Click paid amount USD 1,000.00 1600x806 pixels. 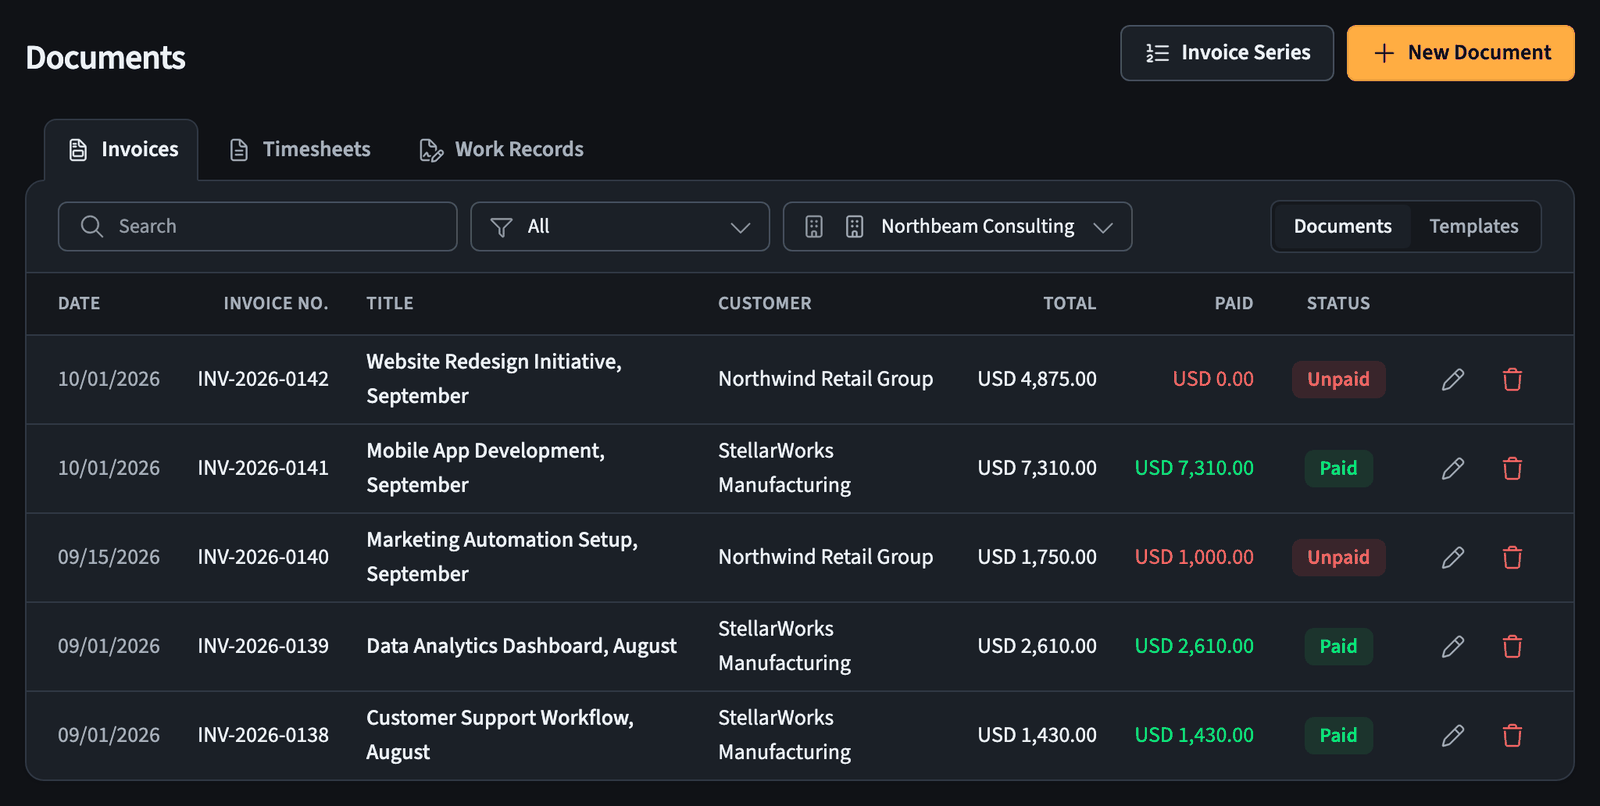click(1194, 557)
